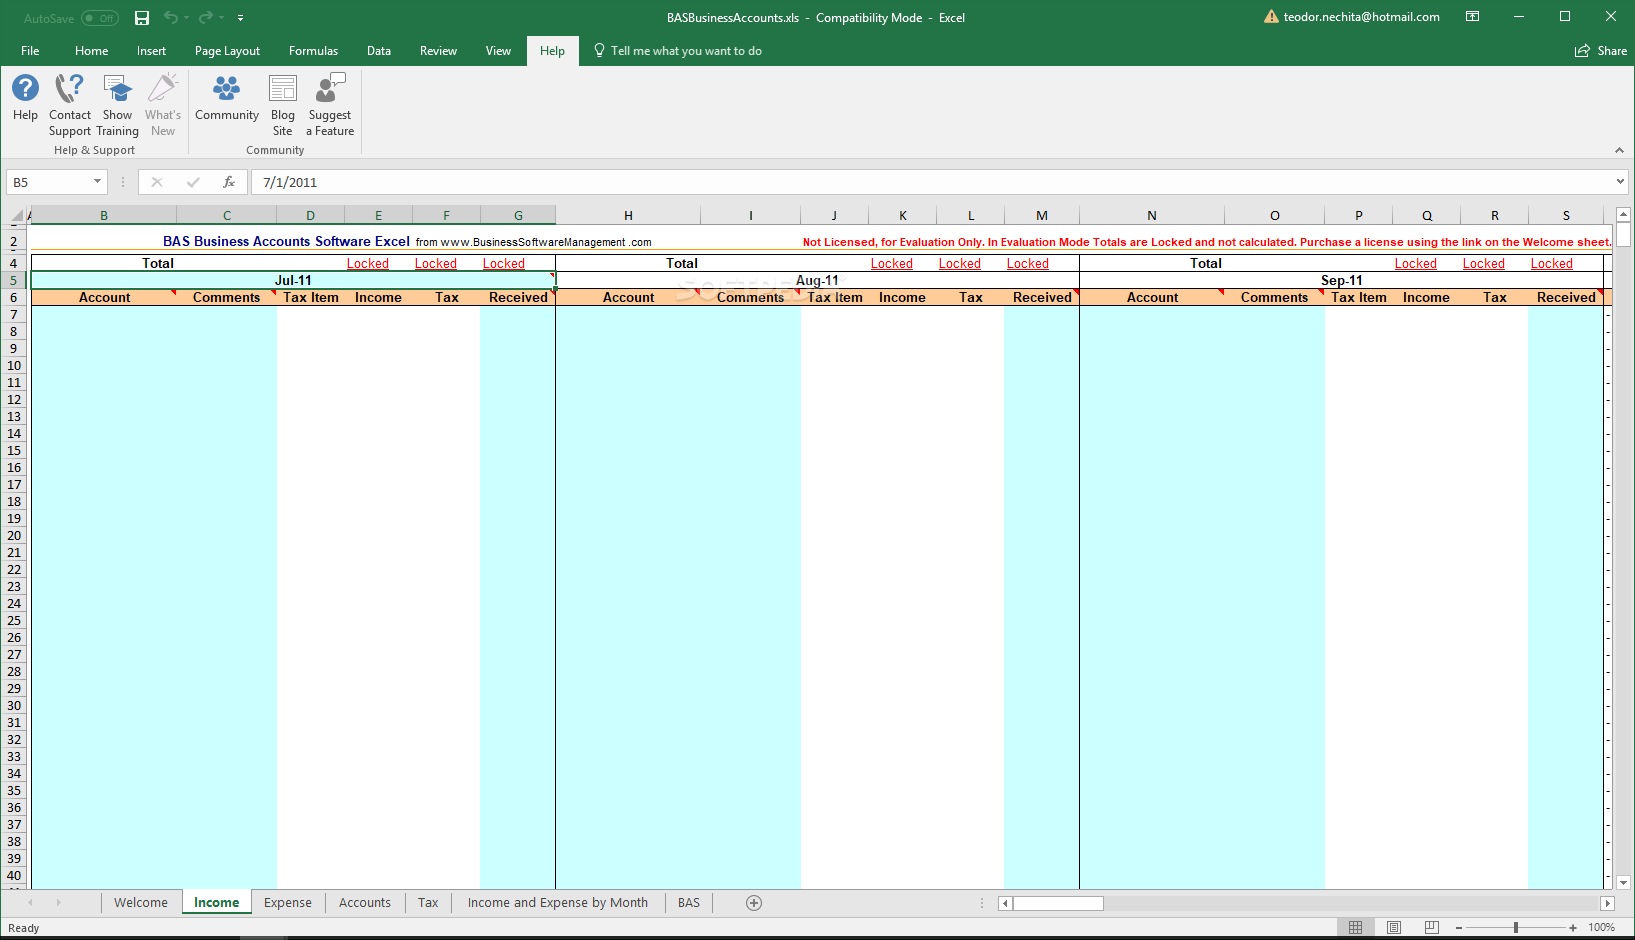
Task: Open Income and Expense by Month sheet
Action: tap(558, 903)
